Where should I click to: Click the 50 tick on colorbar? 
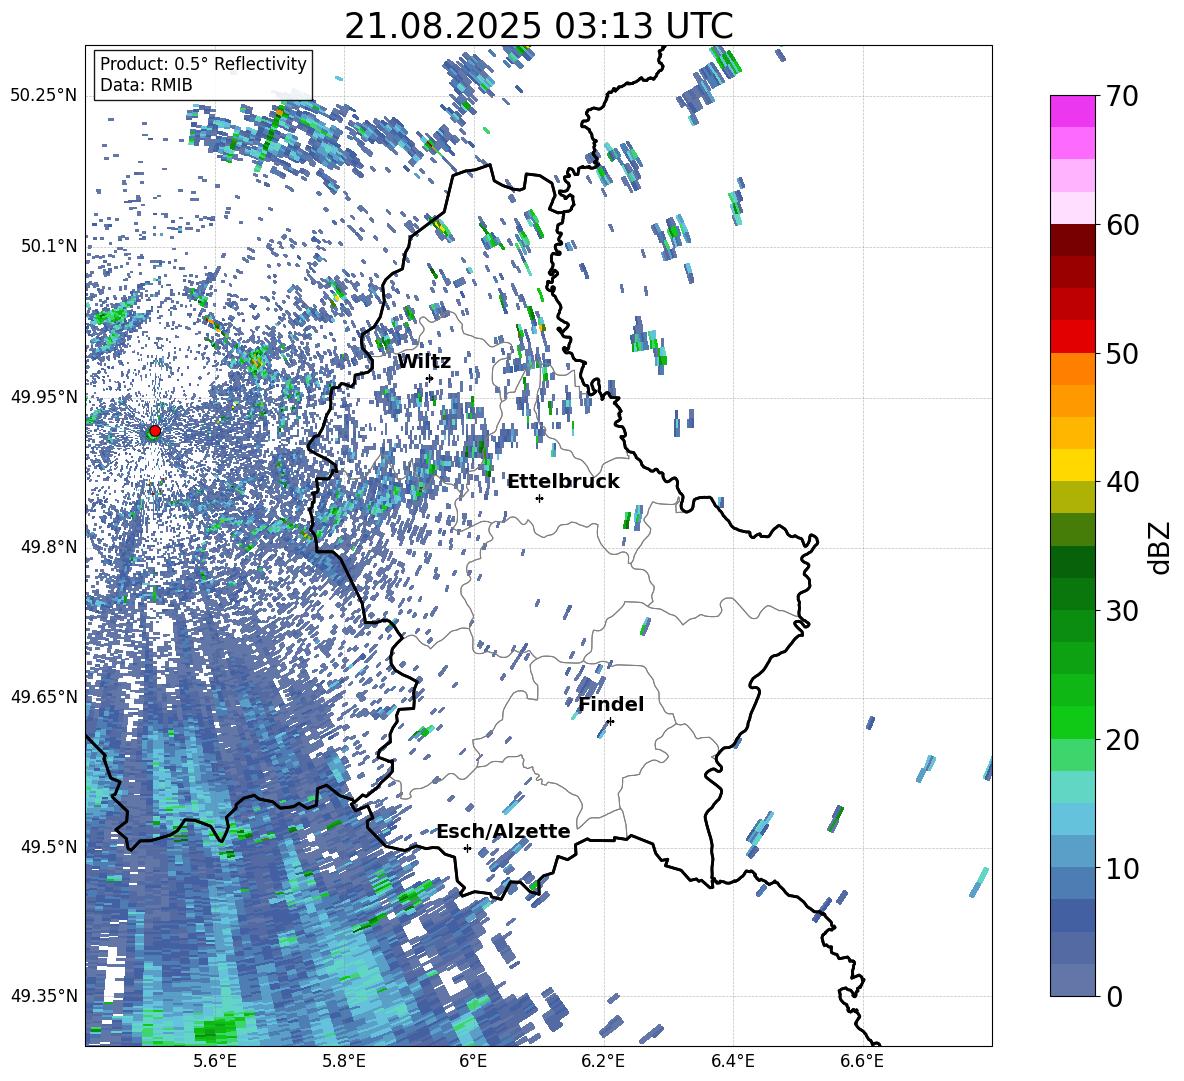[x=1122, y=353]
